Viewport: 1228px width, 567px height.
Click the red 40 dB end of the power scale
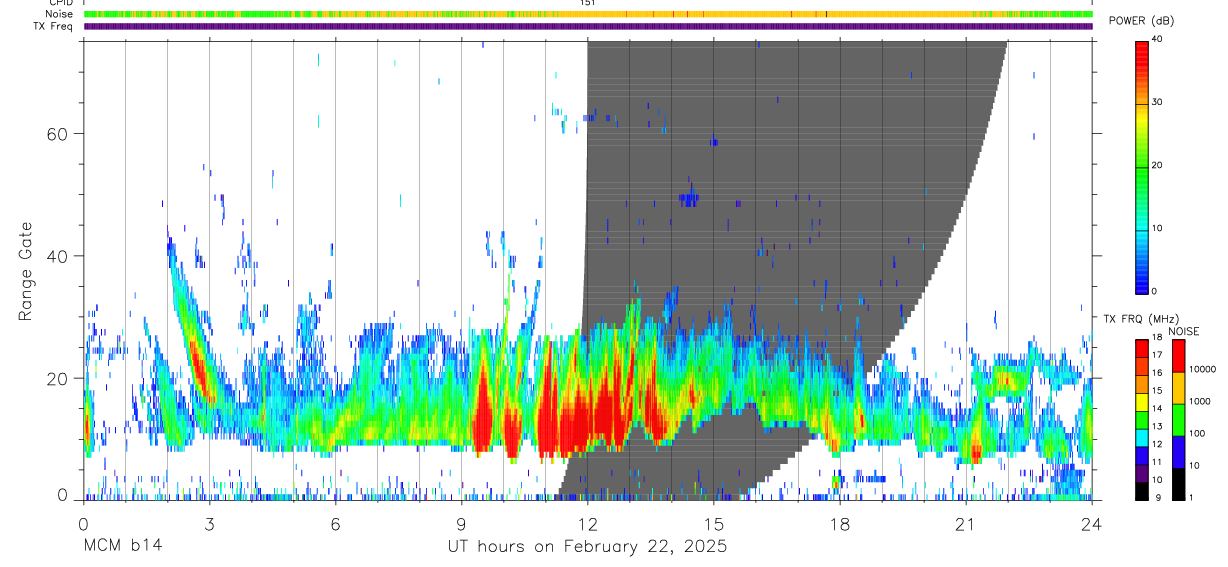pos(1142,45)
